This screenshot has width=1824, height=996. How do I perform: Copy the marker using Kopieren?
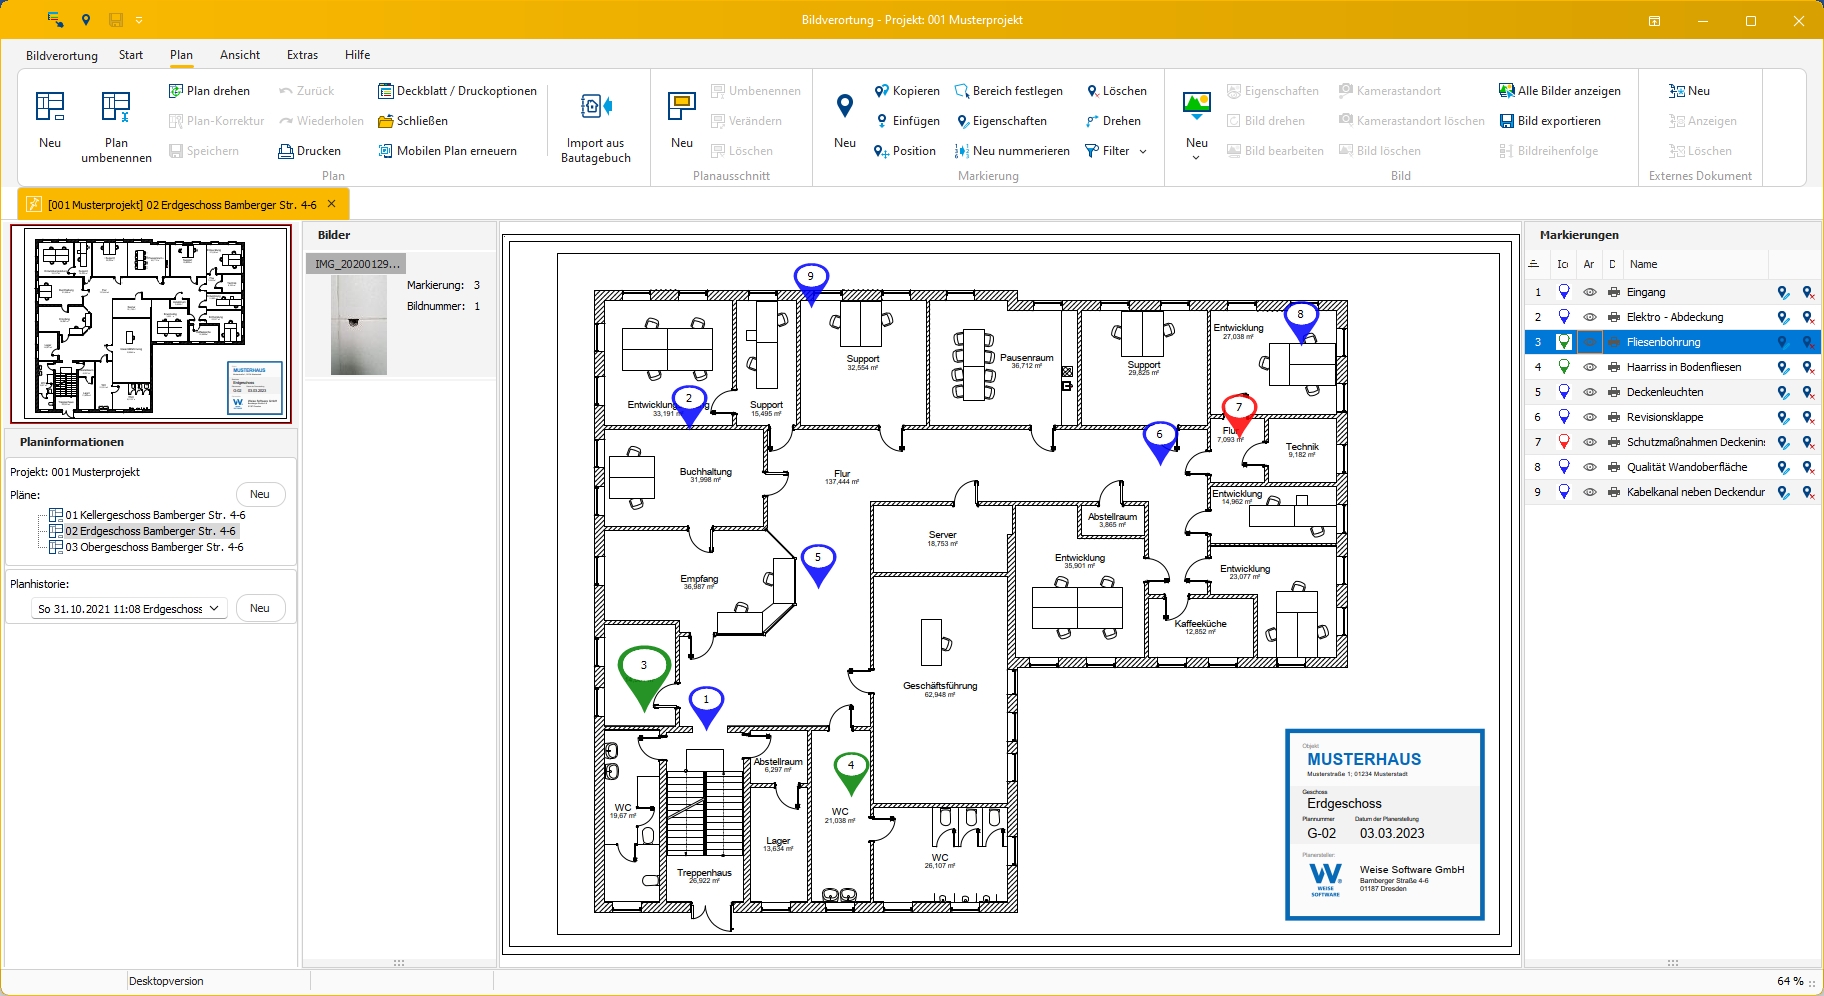(x=907, y=91)
